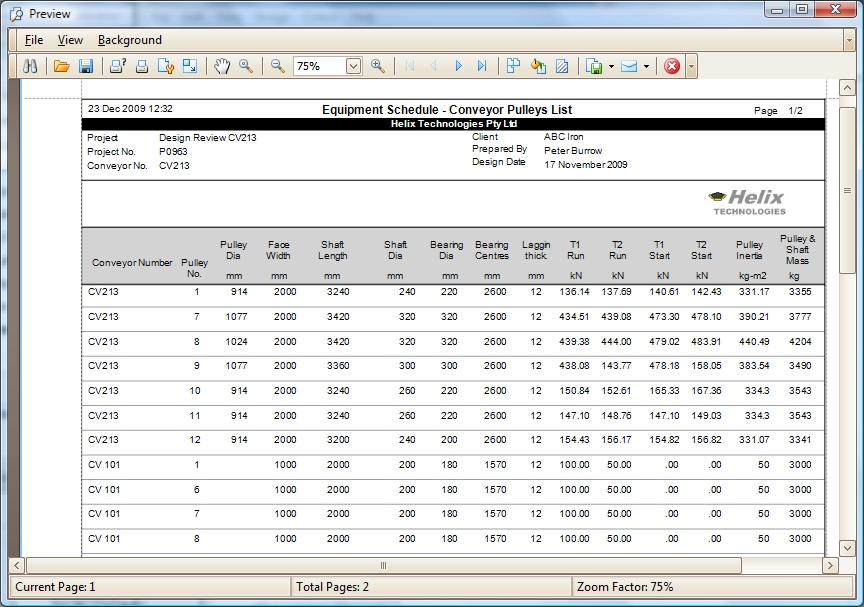Click the Zoom Out icon
The width and height of the screenshot is (864, 607).
(x=278, y=66)
